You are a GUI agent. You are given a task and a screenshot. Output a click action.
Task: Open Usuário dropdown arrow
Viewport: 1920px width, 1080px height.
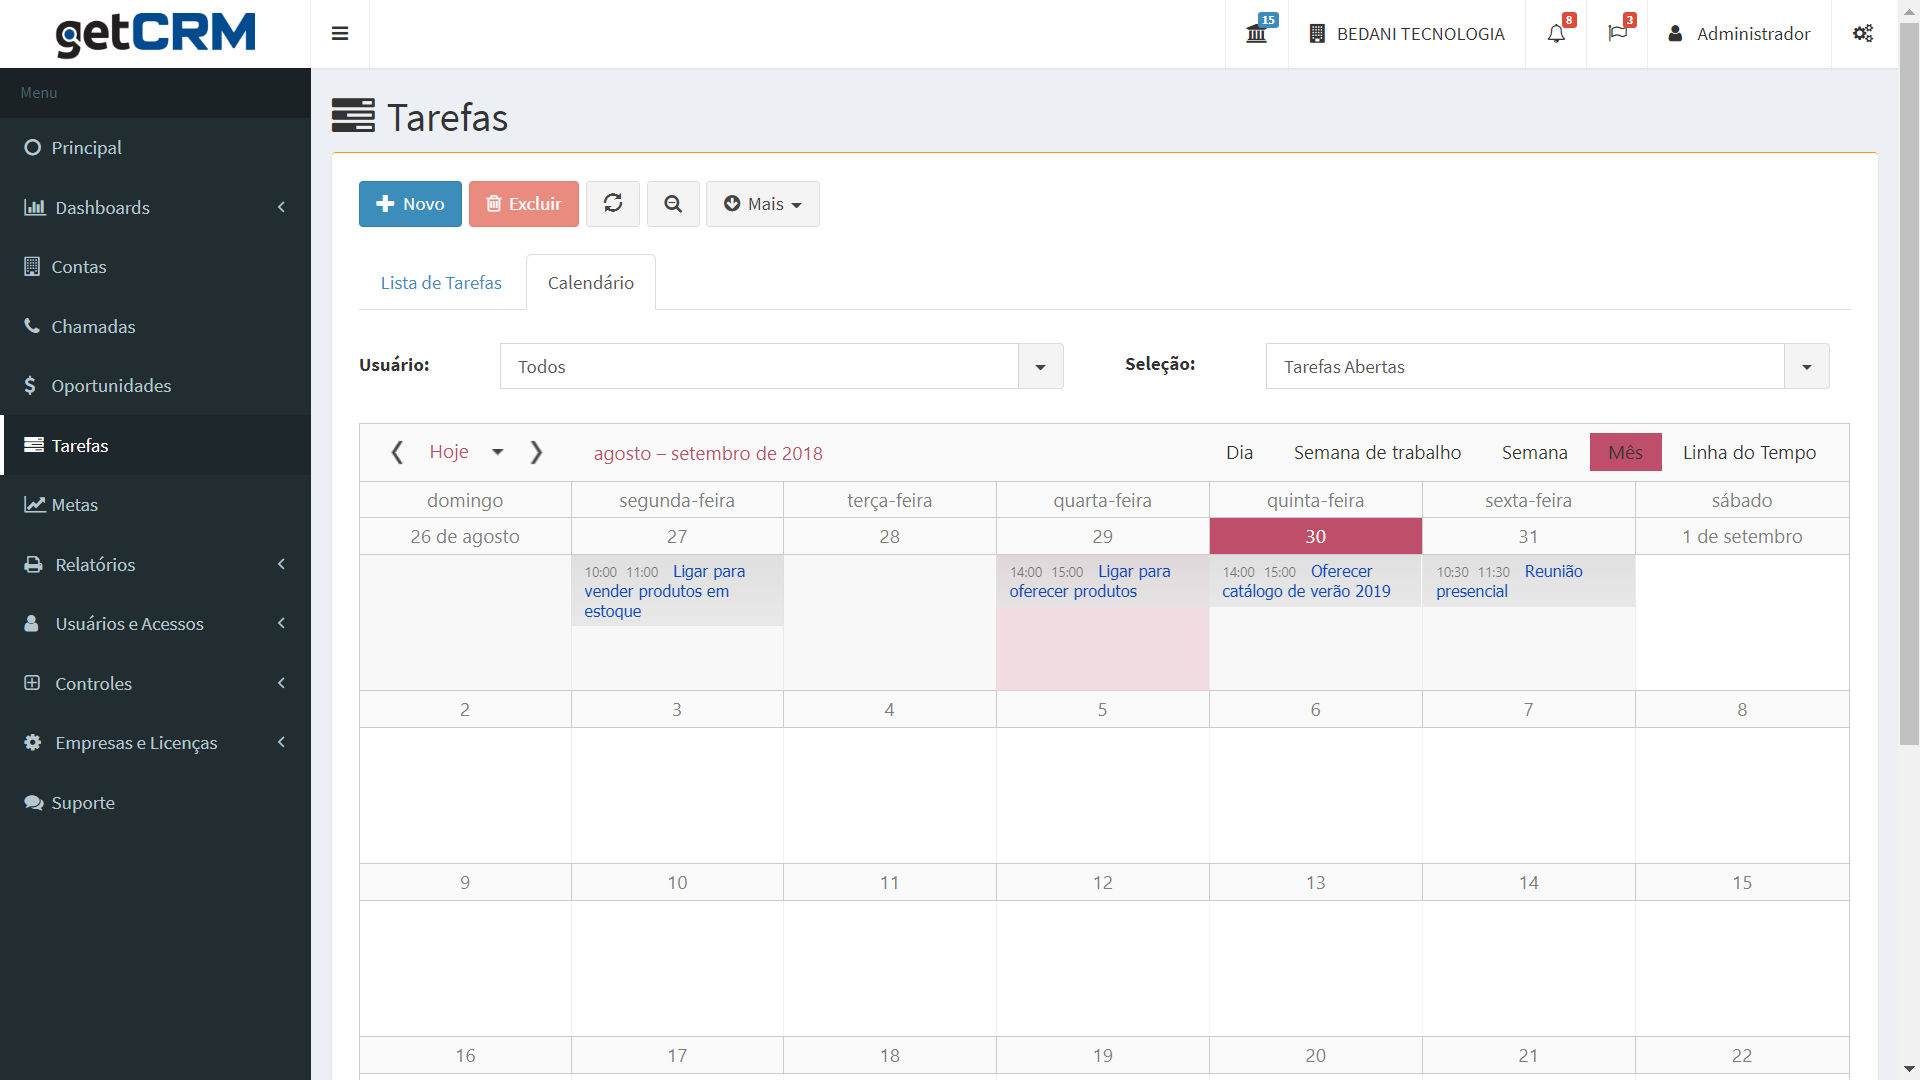pos(1041,367)
